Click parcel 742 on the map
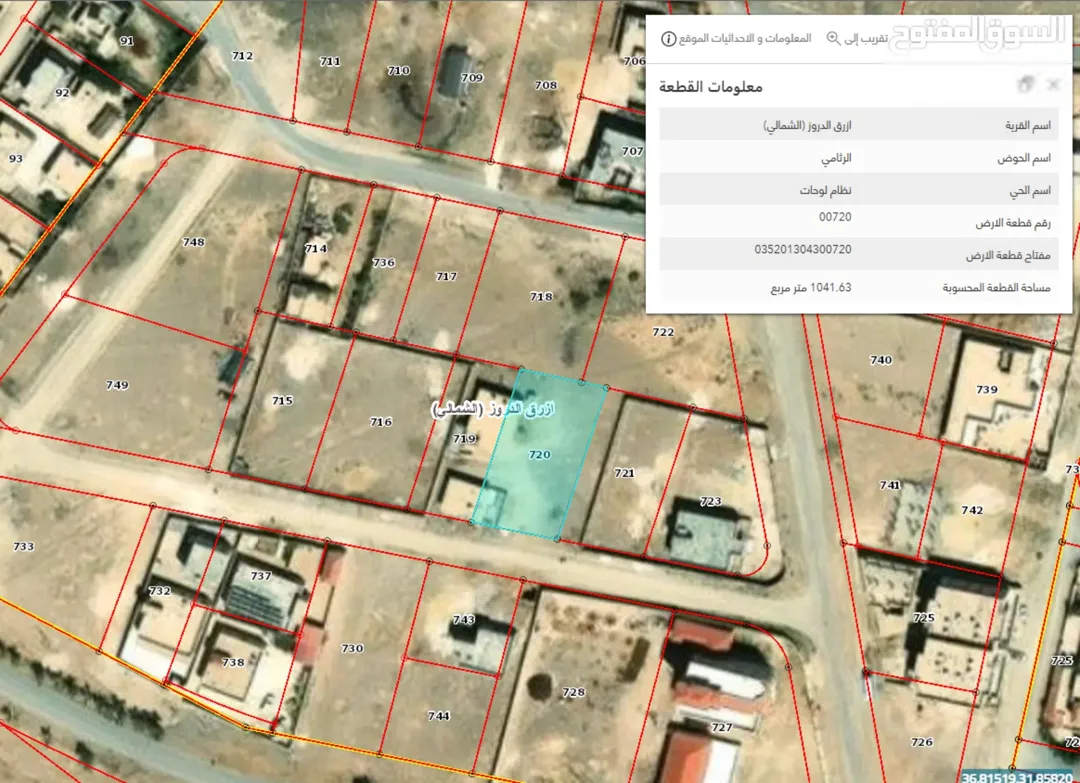 coord(972,510)
